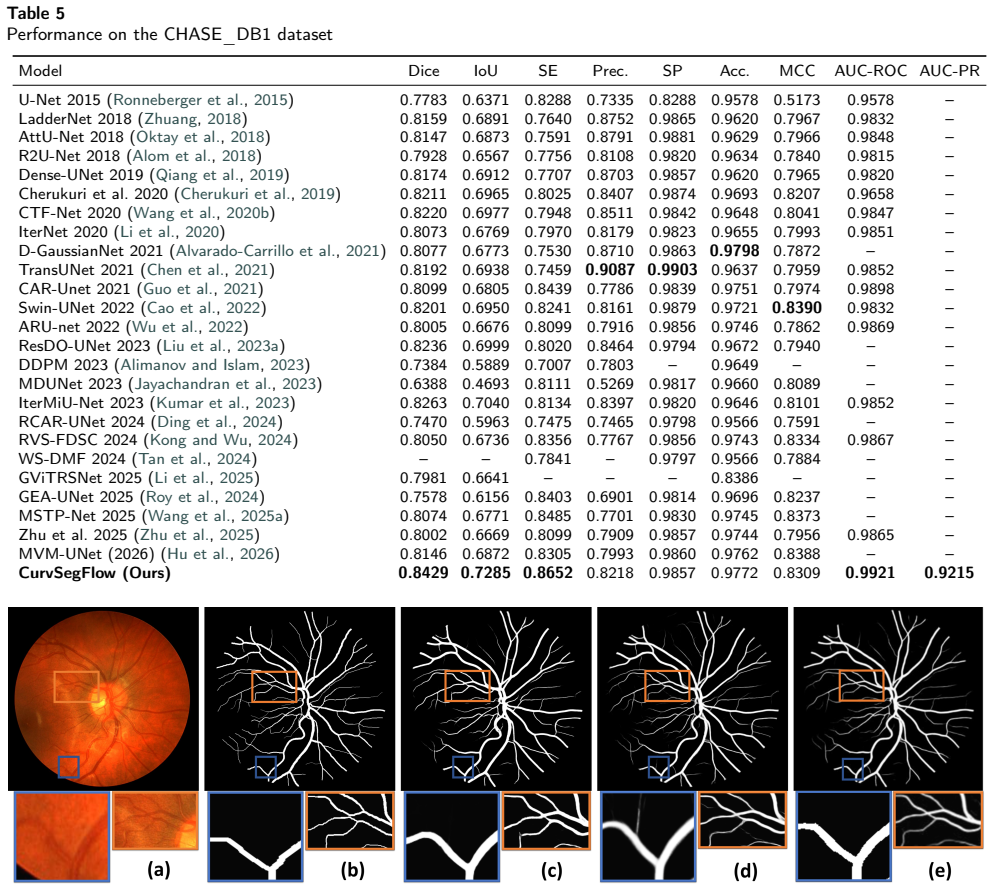This screenshot has width=993, height=889.
Task: Open the Ronneberger et al., 2015 citation
Action: pos(201,100)
